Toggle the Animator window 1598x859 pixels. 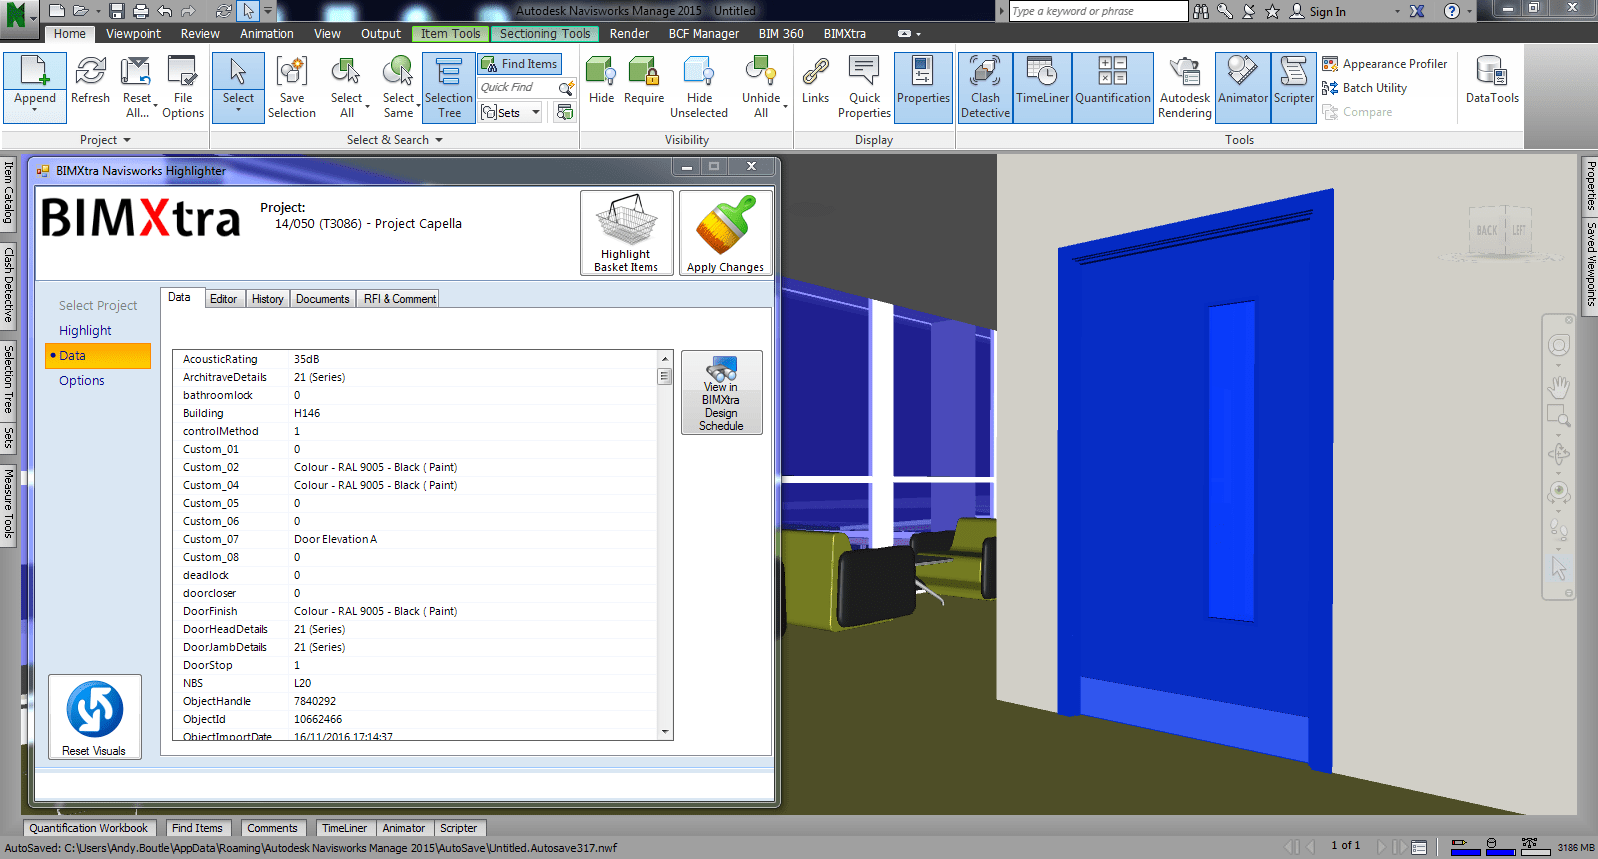(x=1243, y=88)
